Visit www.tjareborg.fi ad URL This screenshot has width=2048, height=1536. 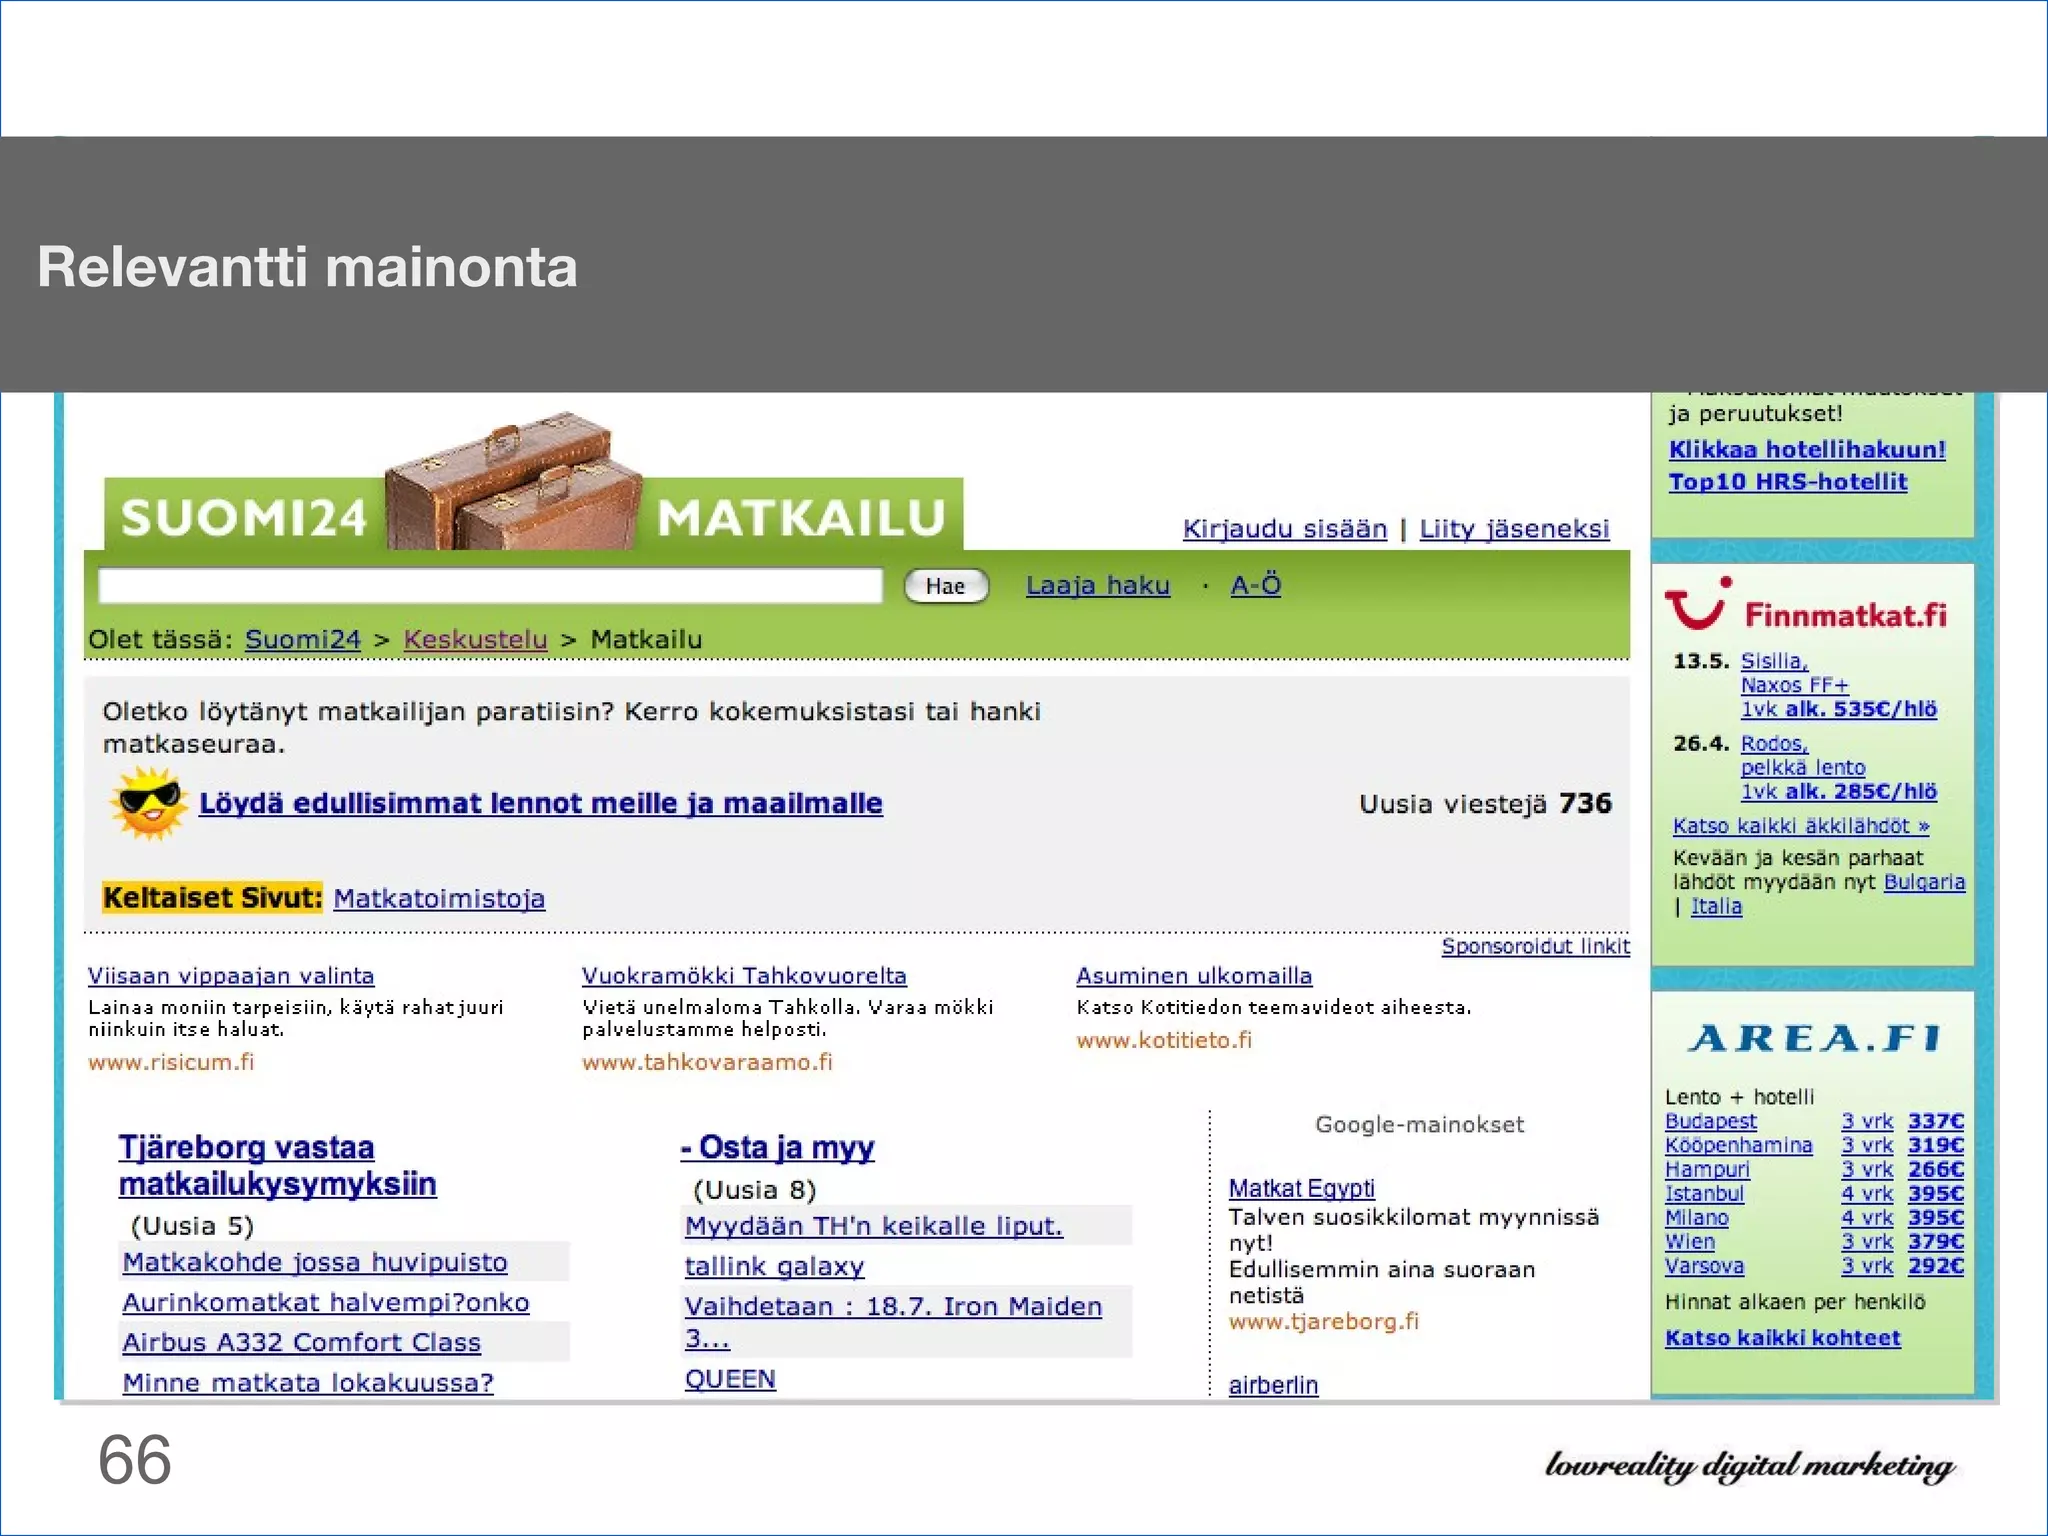click(1323, 1322)
